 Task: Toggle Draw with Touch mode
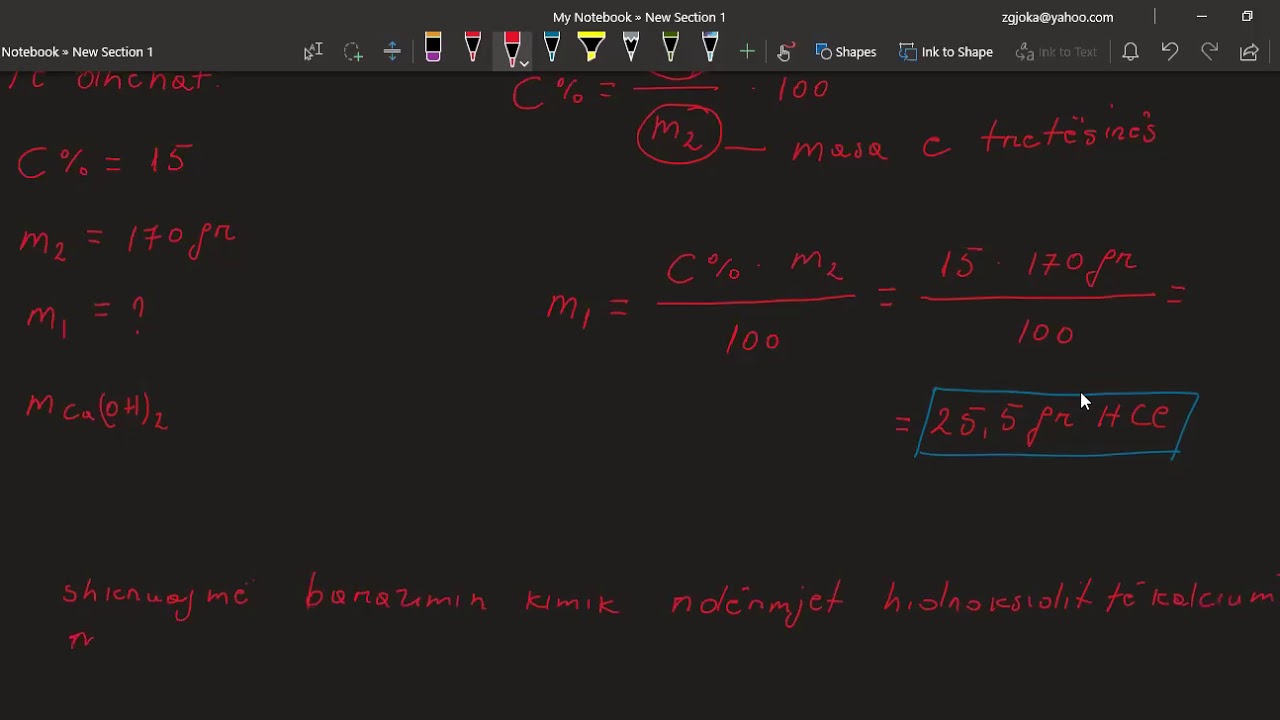[786, 51]
